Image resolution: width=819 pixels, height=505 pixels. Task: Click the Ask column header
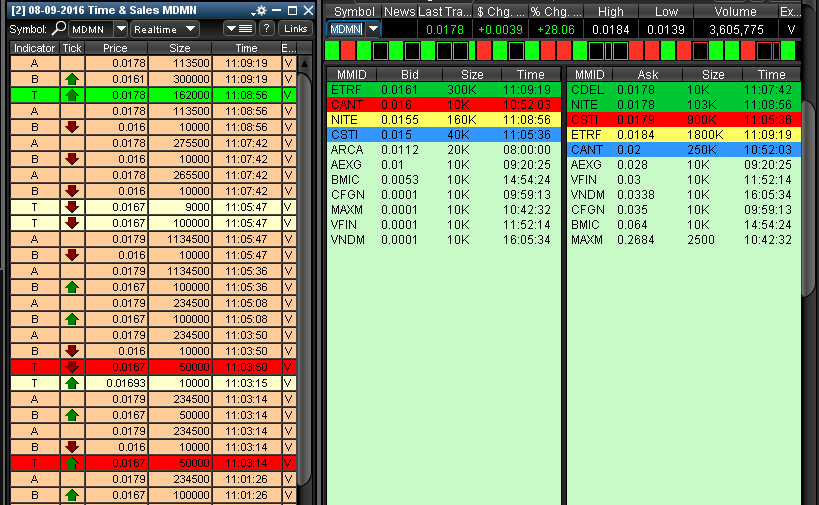[649, 75]
